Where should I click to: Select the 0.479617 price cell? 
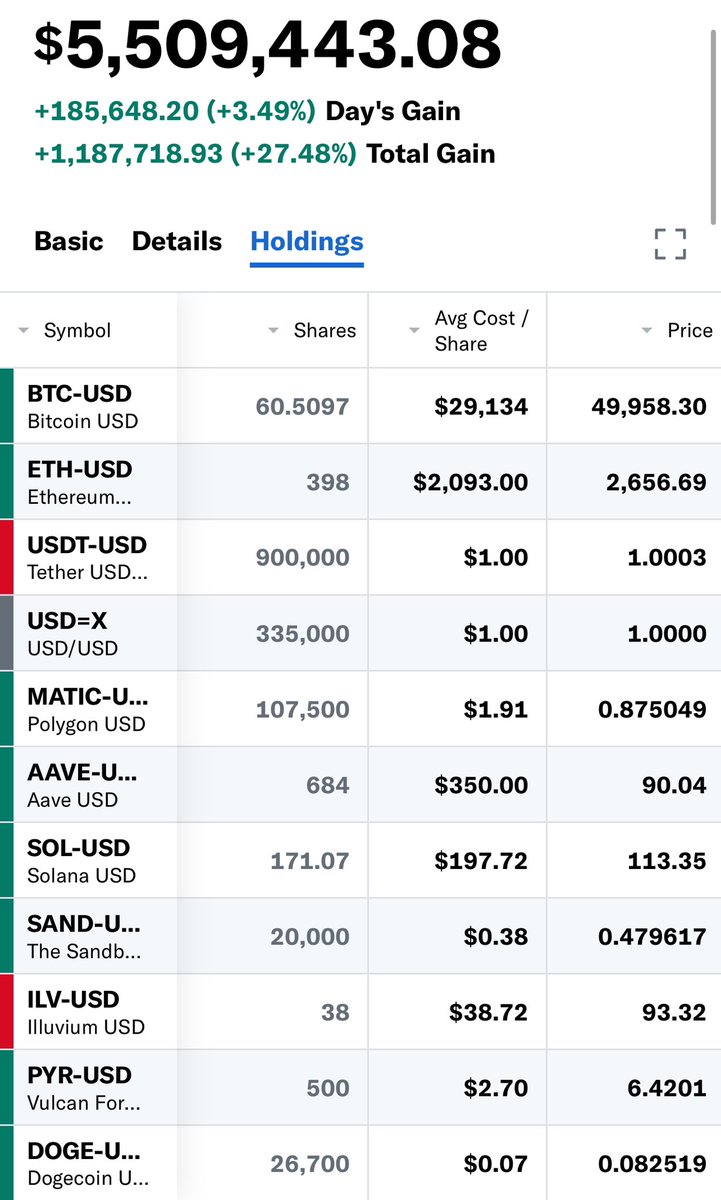(634, 937)
